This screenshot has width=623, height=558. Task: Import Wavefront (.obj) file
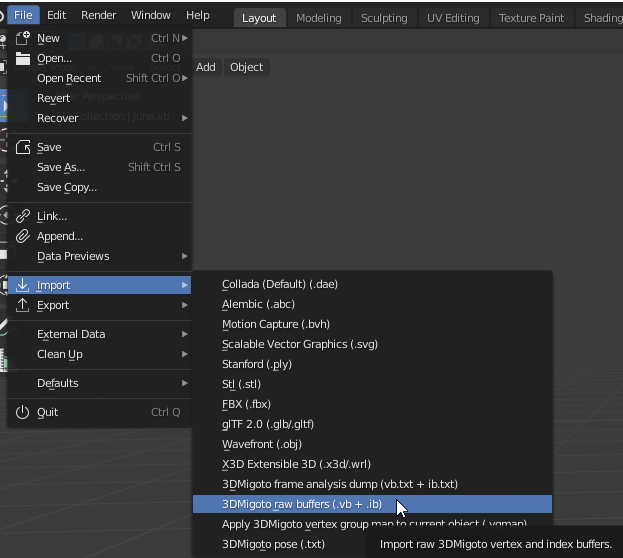point(372,444)
